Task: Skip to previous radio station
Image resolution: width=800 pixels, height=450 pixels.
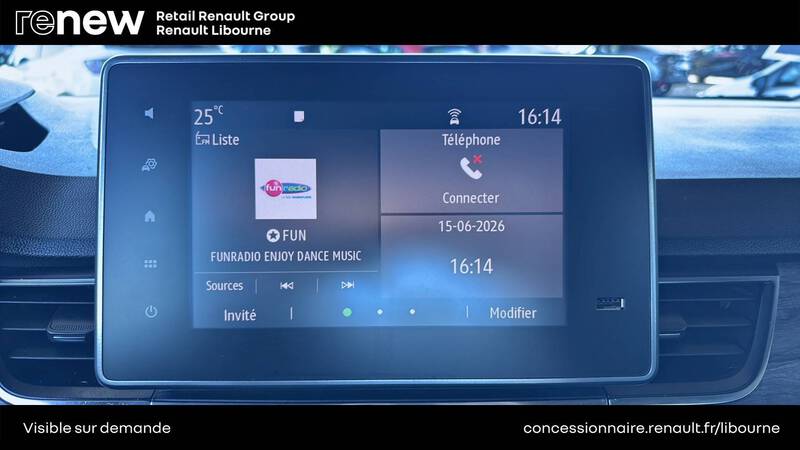Action: coord(287,286)
